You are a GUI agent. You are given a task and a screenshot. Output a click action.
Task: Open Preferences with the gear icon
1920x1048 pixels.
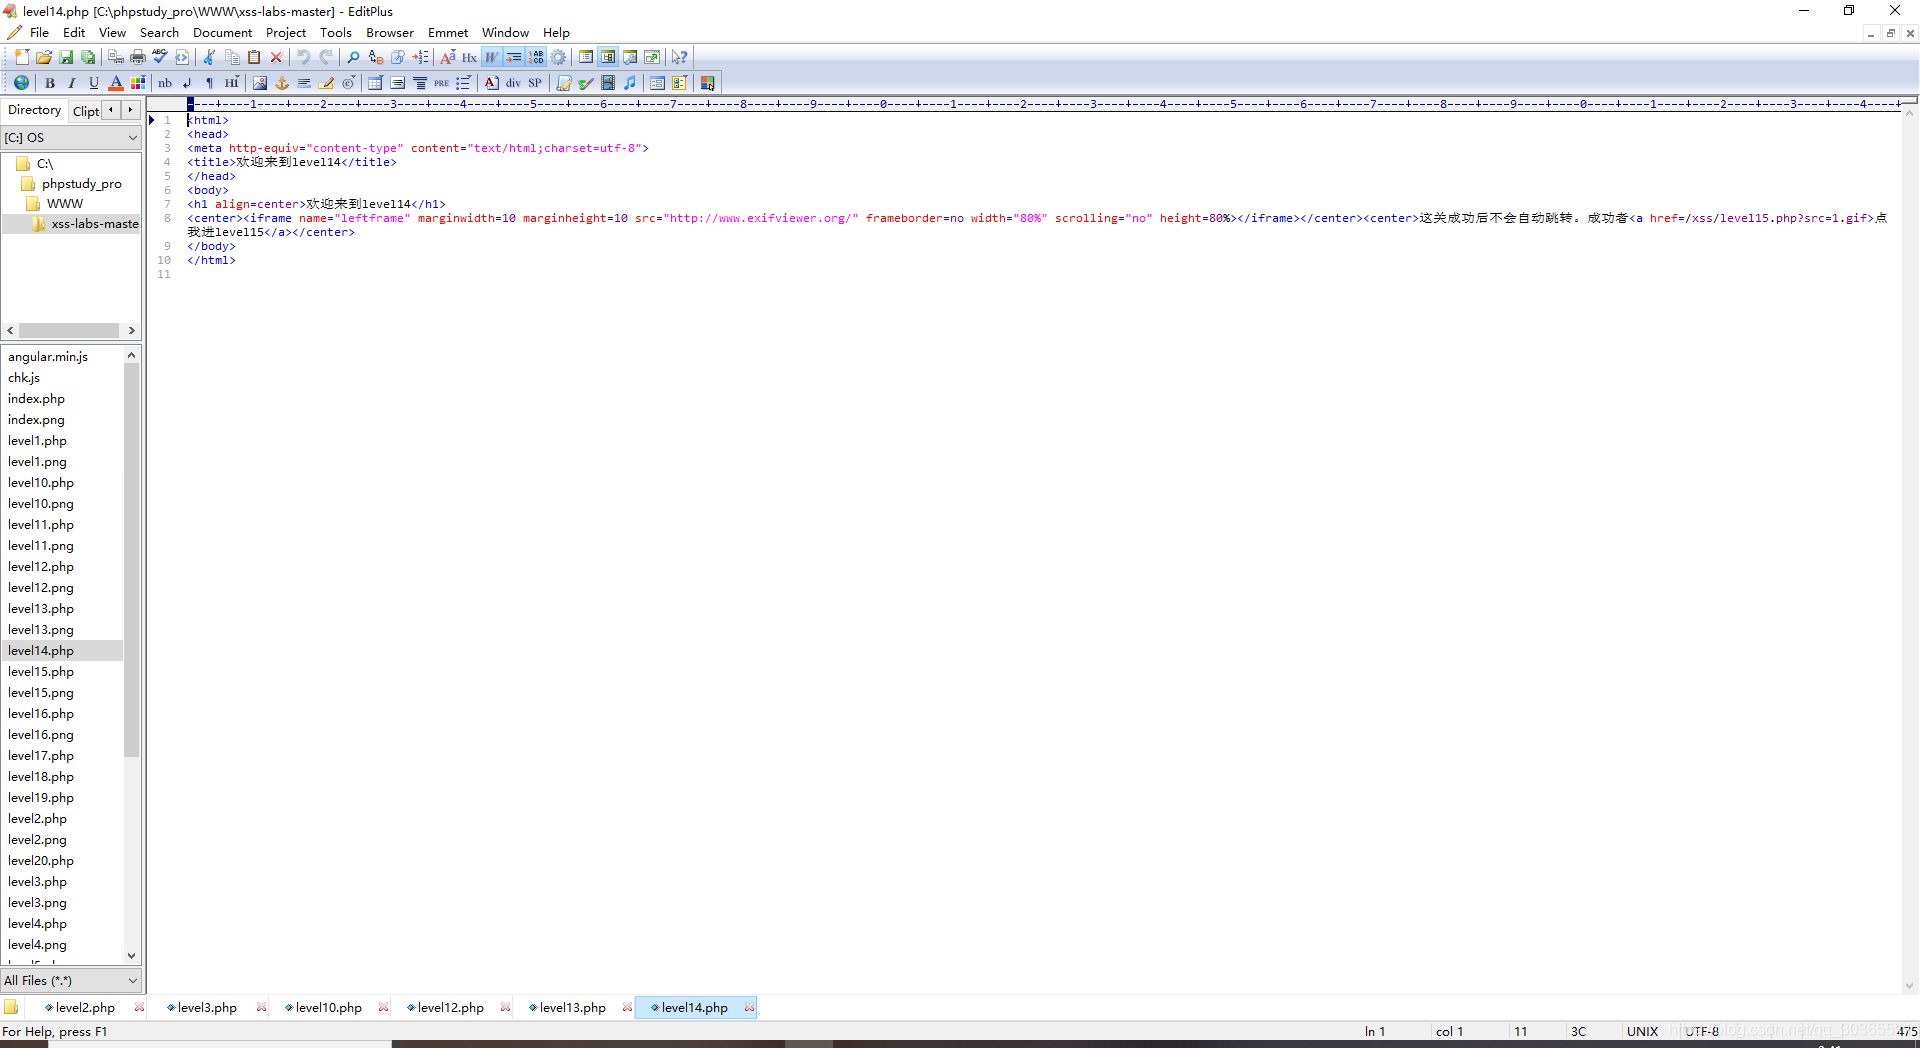[x=558, y=57]
